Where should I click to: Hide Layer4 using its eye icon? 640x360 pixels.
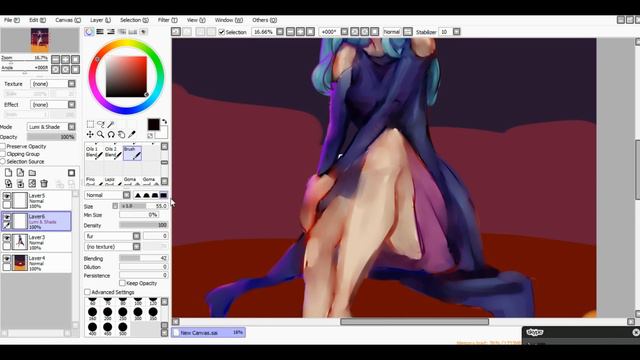tap(7, 259)
